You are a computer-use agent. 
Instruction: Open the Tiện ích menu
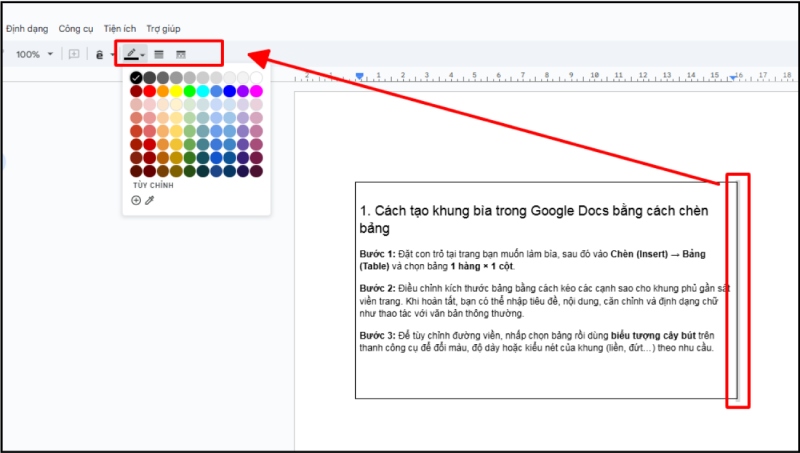(121, 29)
